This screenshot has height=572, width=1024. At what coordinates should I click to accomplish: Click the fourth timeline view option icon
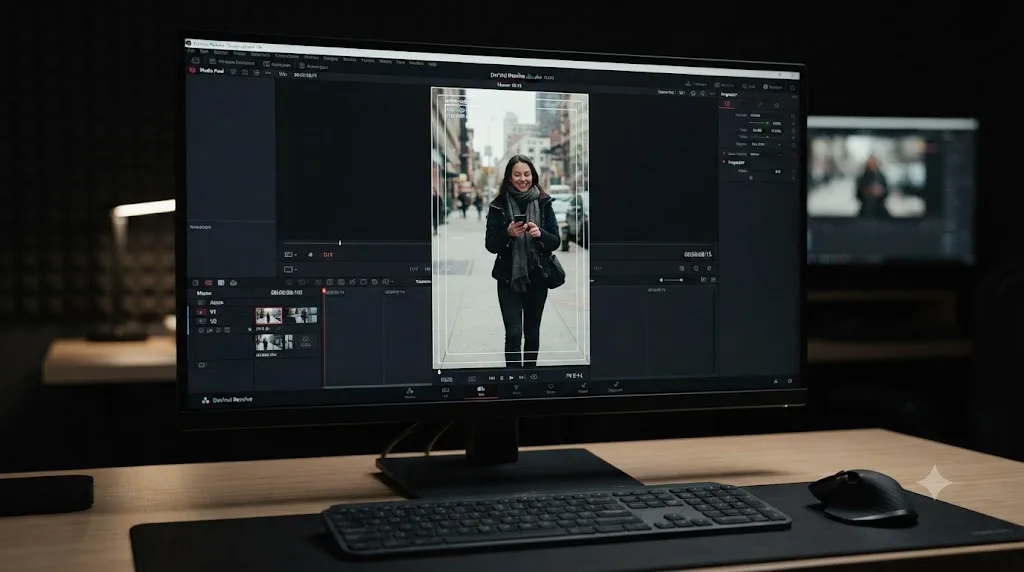pos(233,283)
